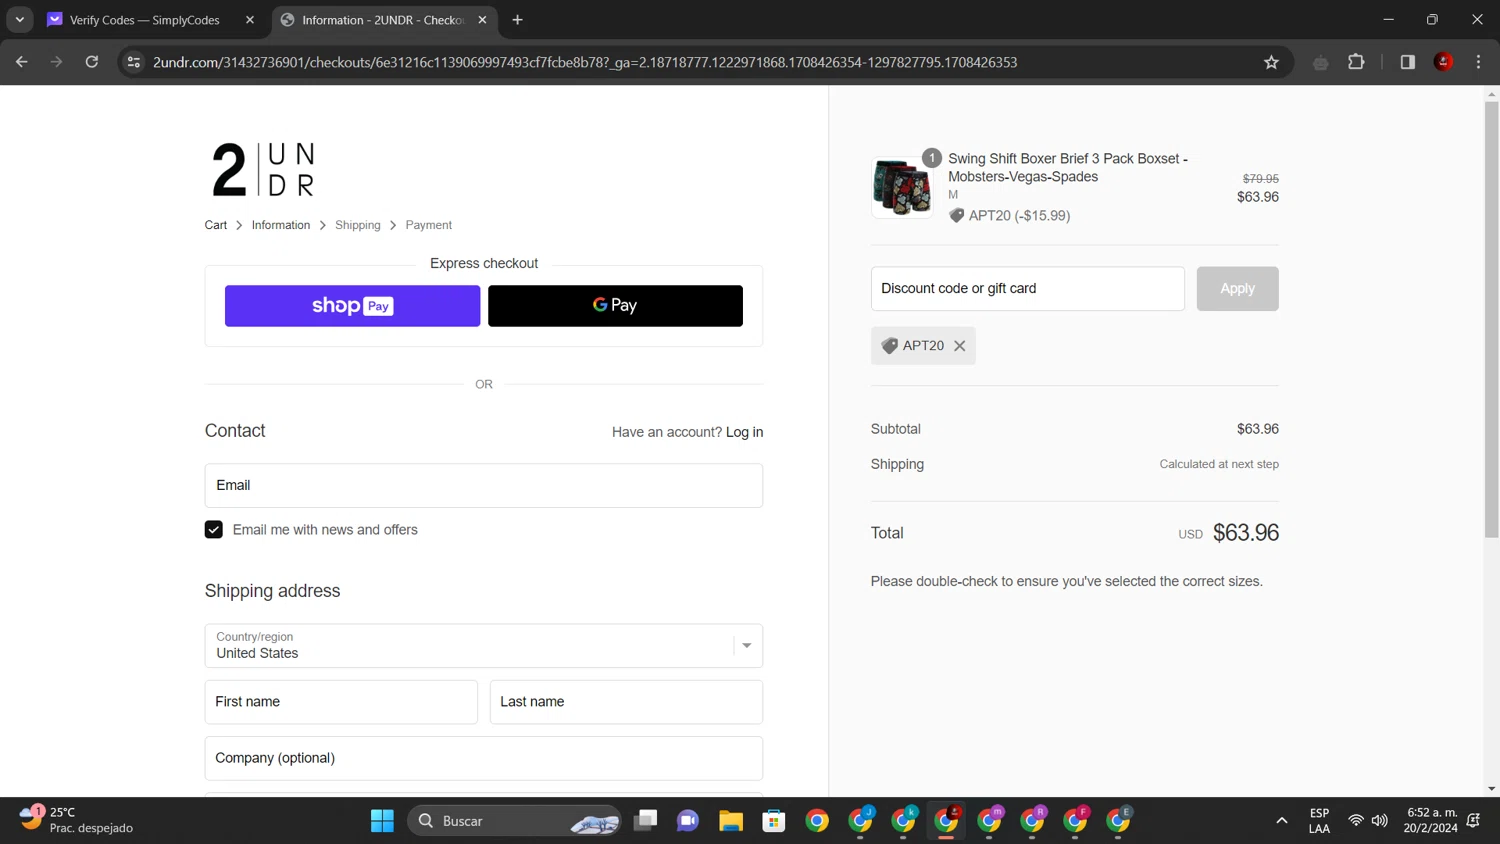The width and height of the screenshot is (1500, 844).
Task: Focus the First name field
Action: coord(341,702)
